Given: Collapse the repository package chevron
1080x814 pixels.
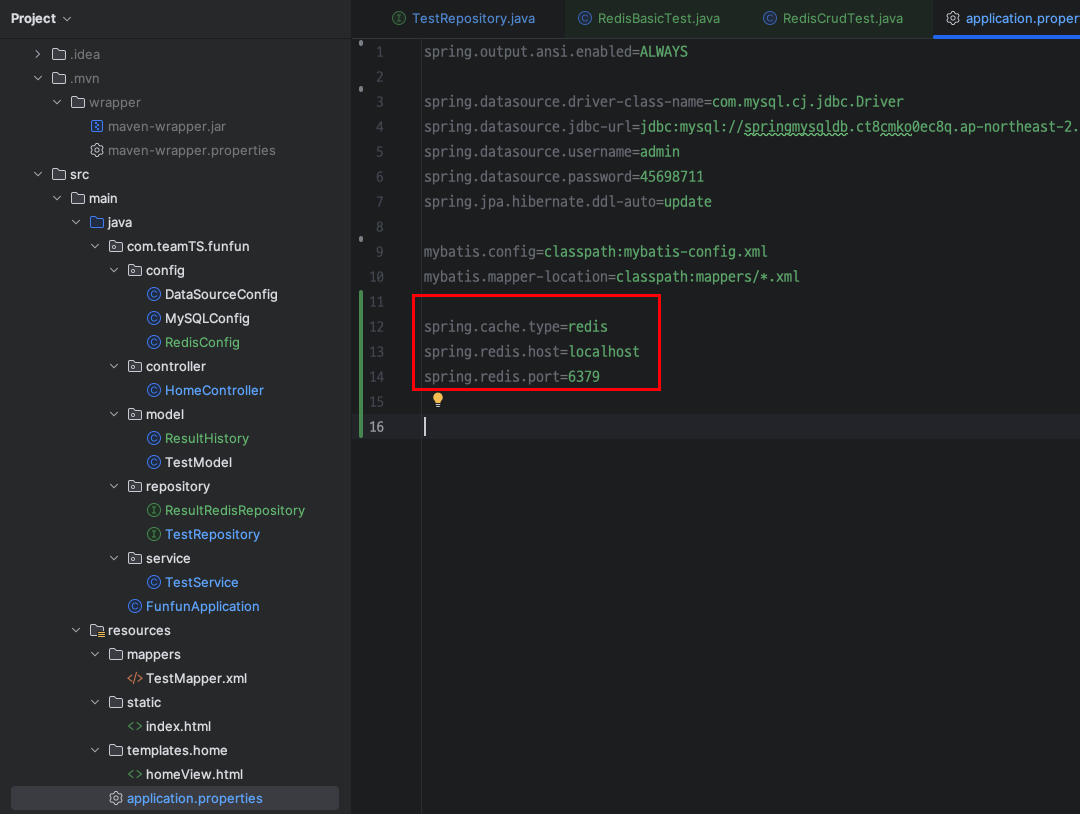Looking at the screenshot, I should [114, 486].
